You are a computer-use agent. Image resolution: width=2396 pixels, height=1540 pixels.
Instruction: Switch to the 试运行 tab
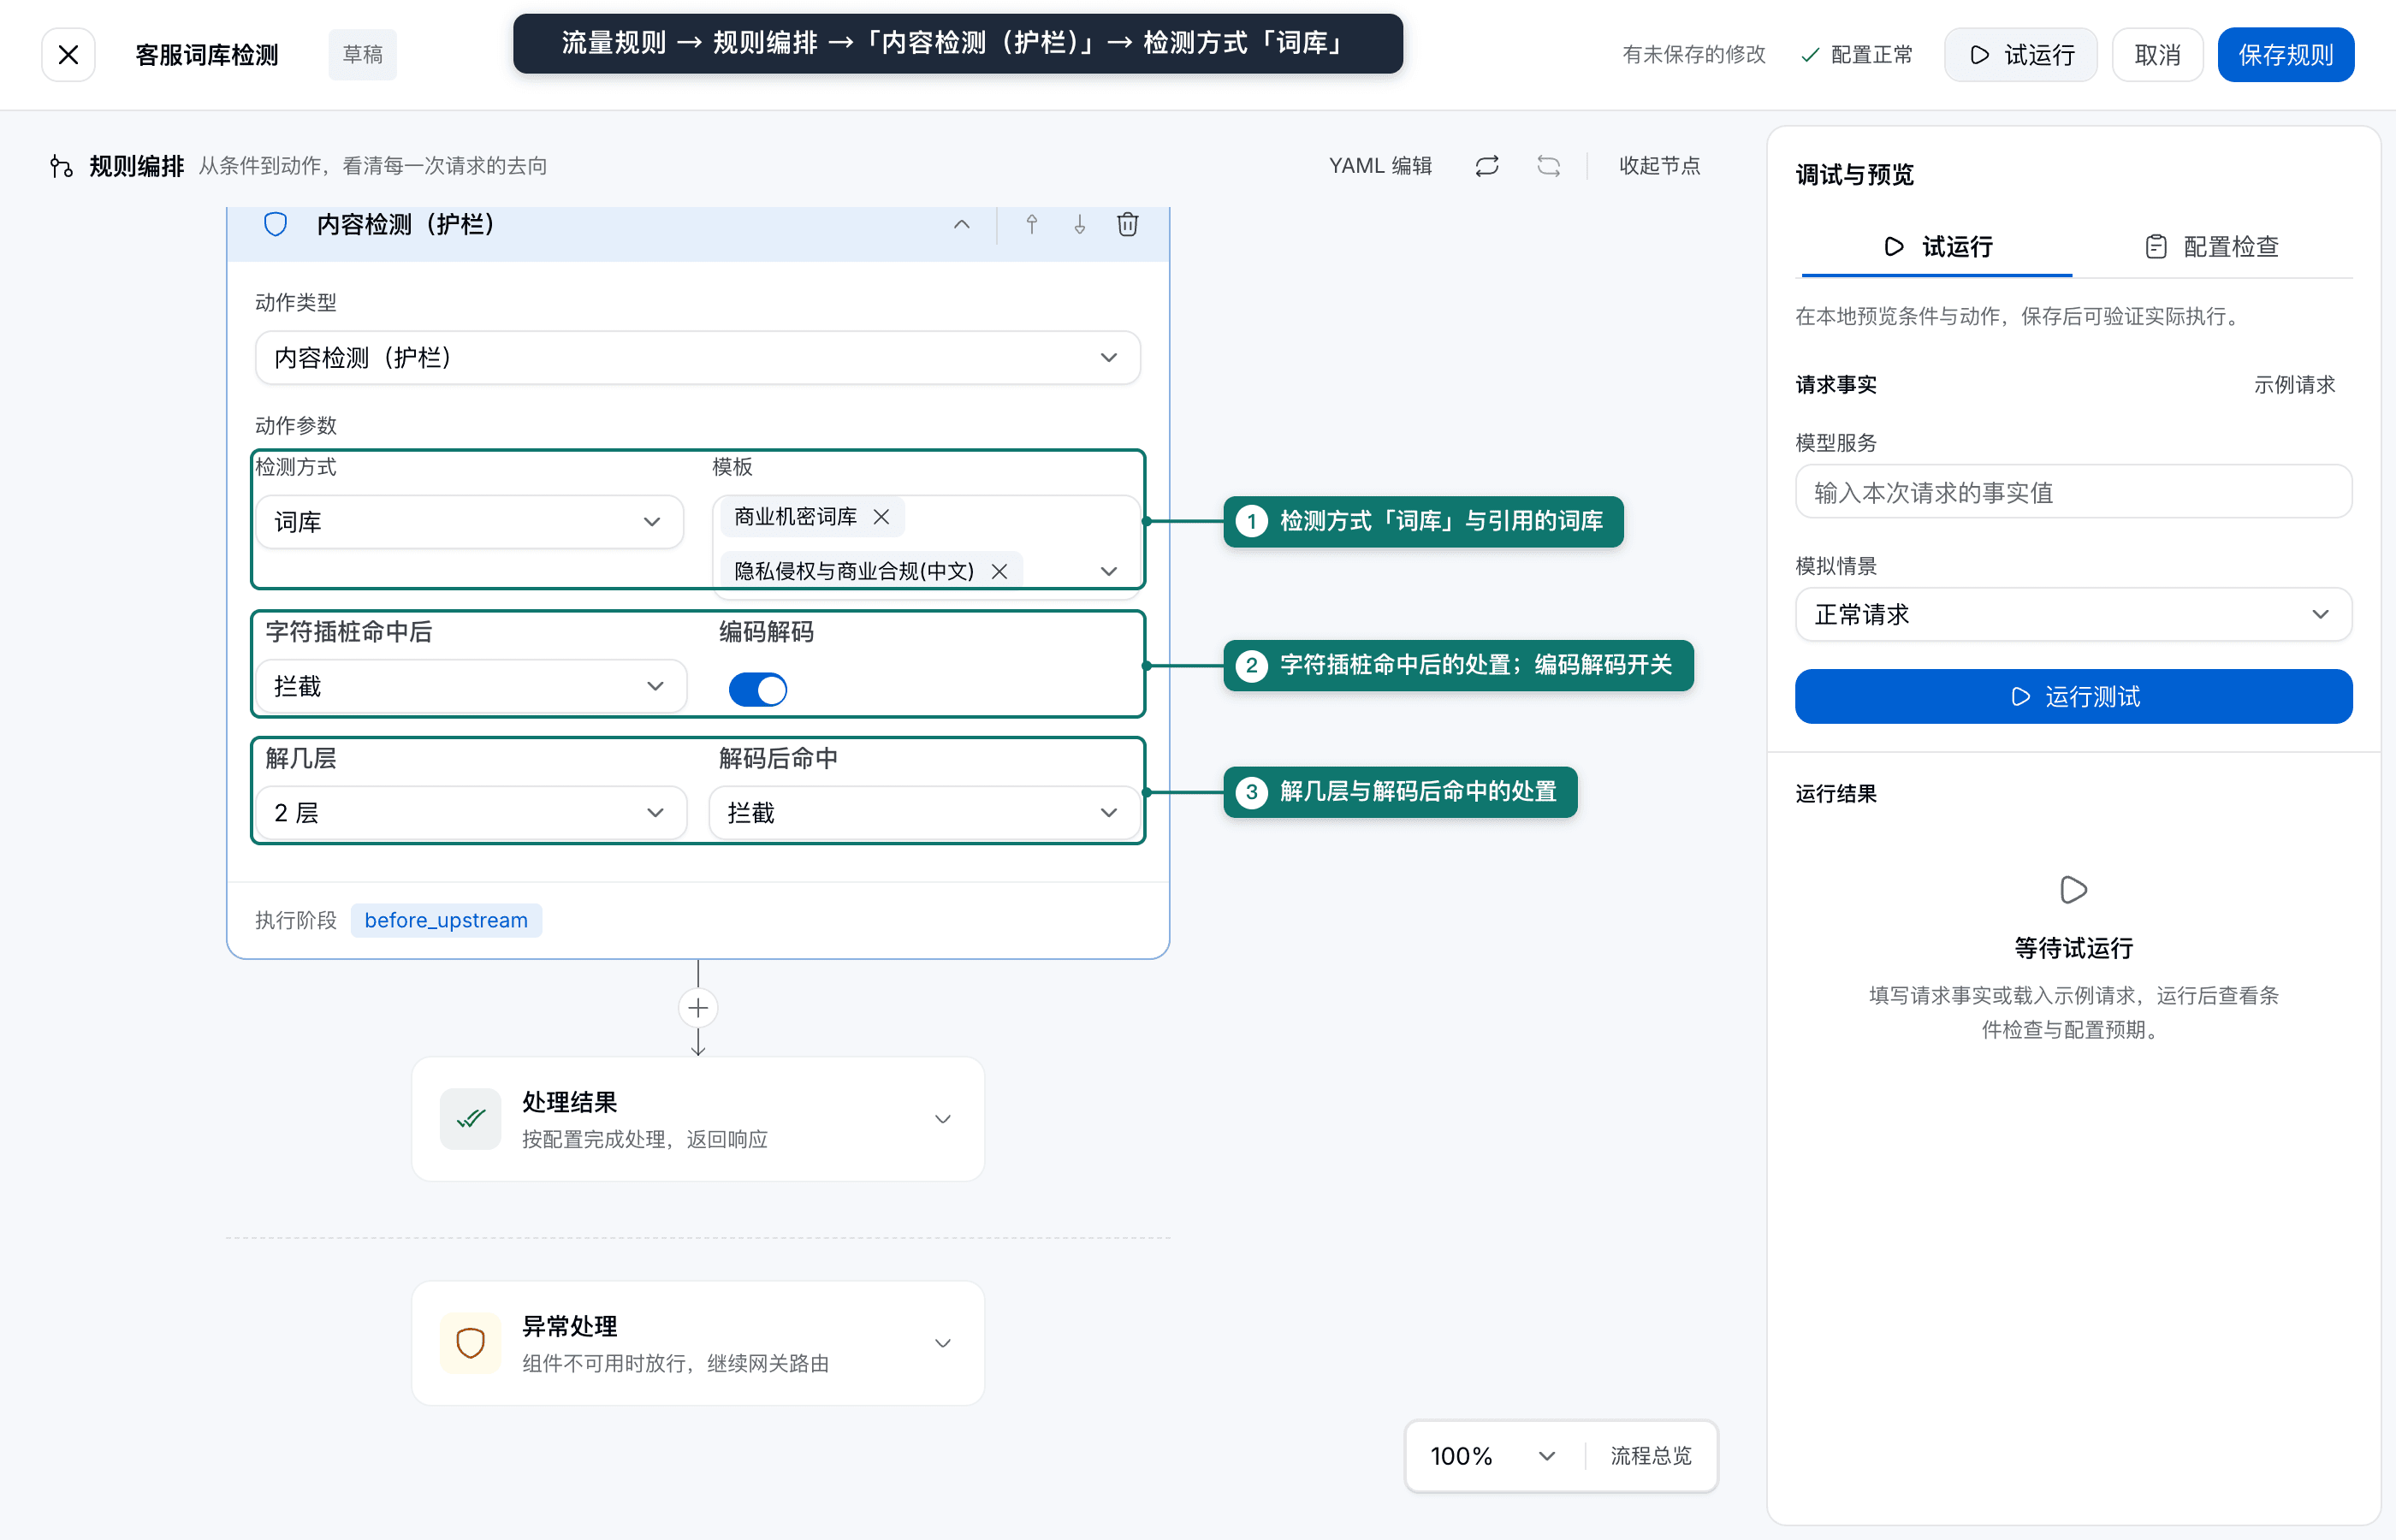pyautogui.click(x=1937, y=247)
